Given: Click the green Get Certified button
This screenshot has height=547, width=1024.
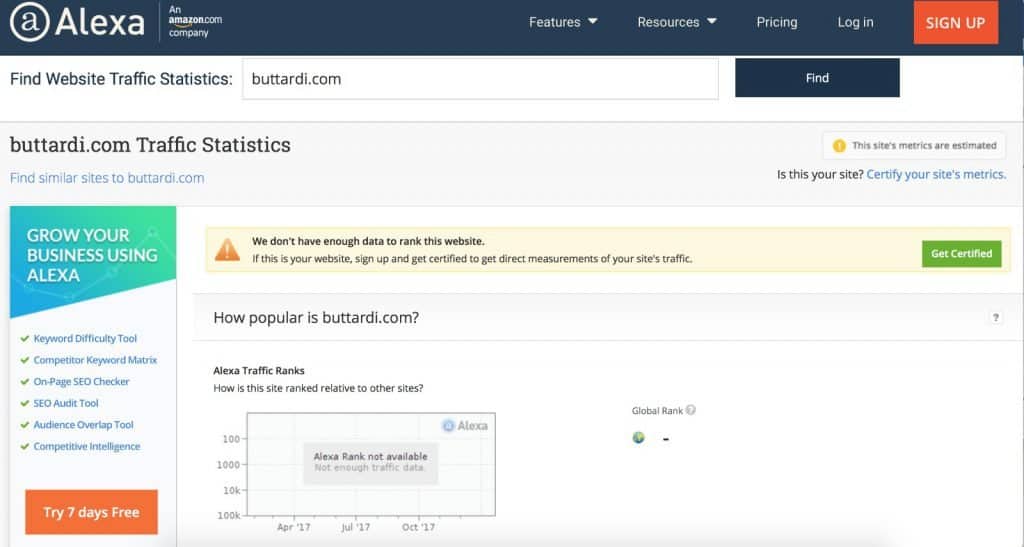Looking at the screenshot, I should (961, 253).
